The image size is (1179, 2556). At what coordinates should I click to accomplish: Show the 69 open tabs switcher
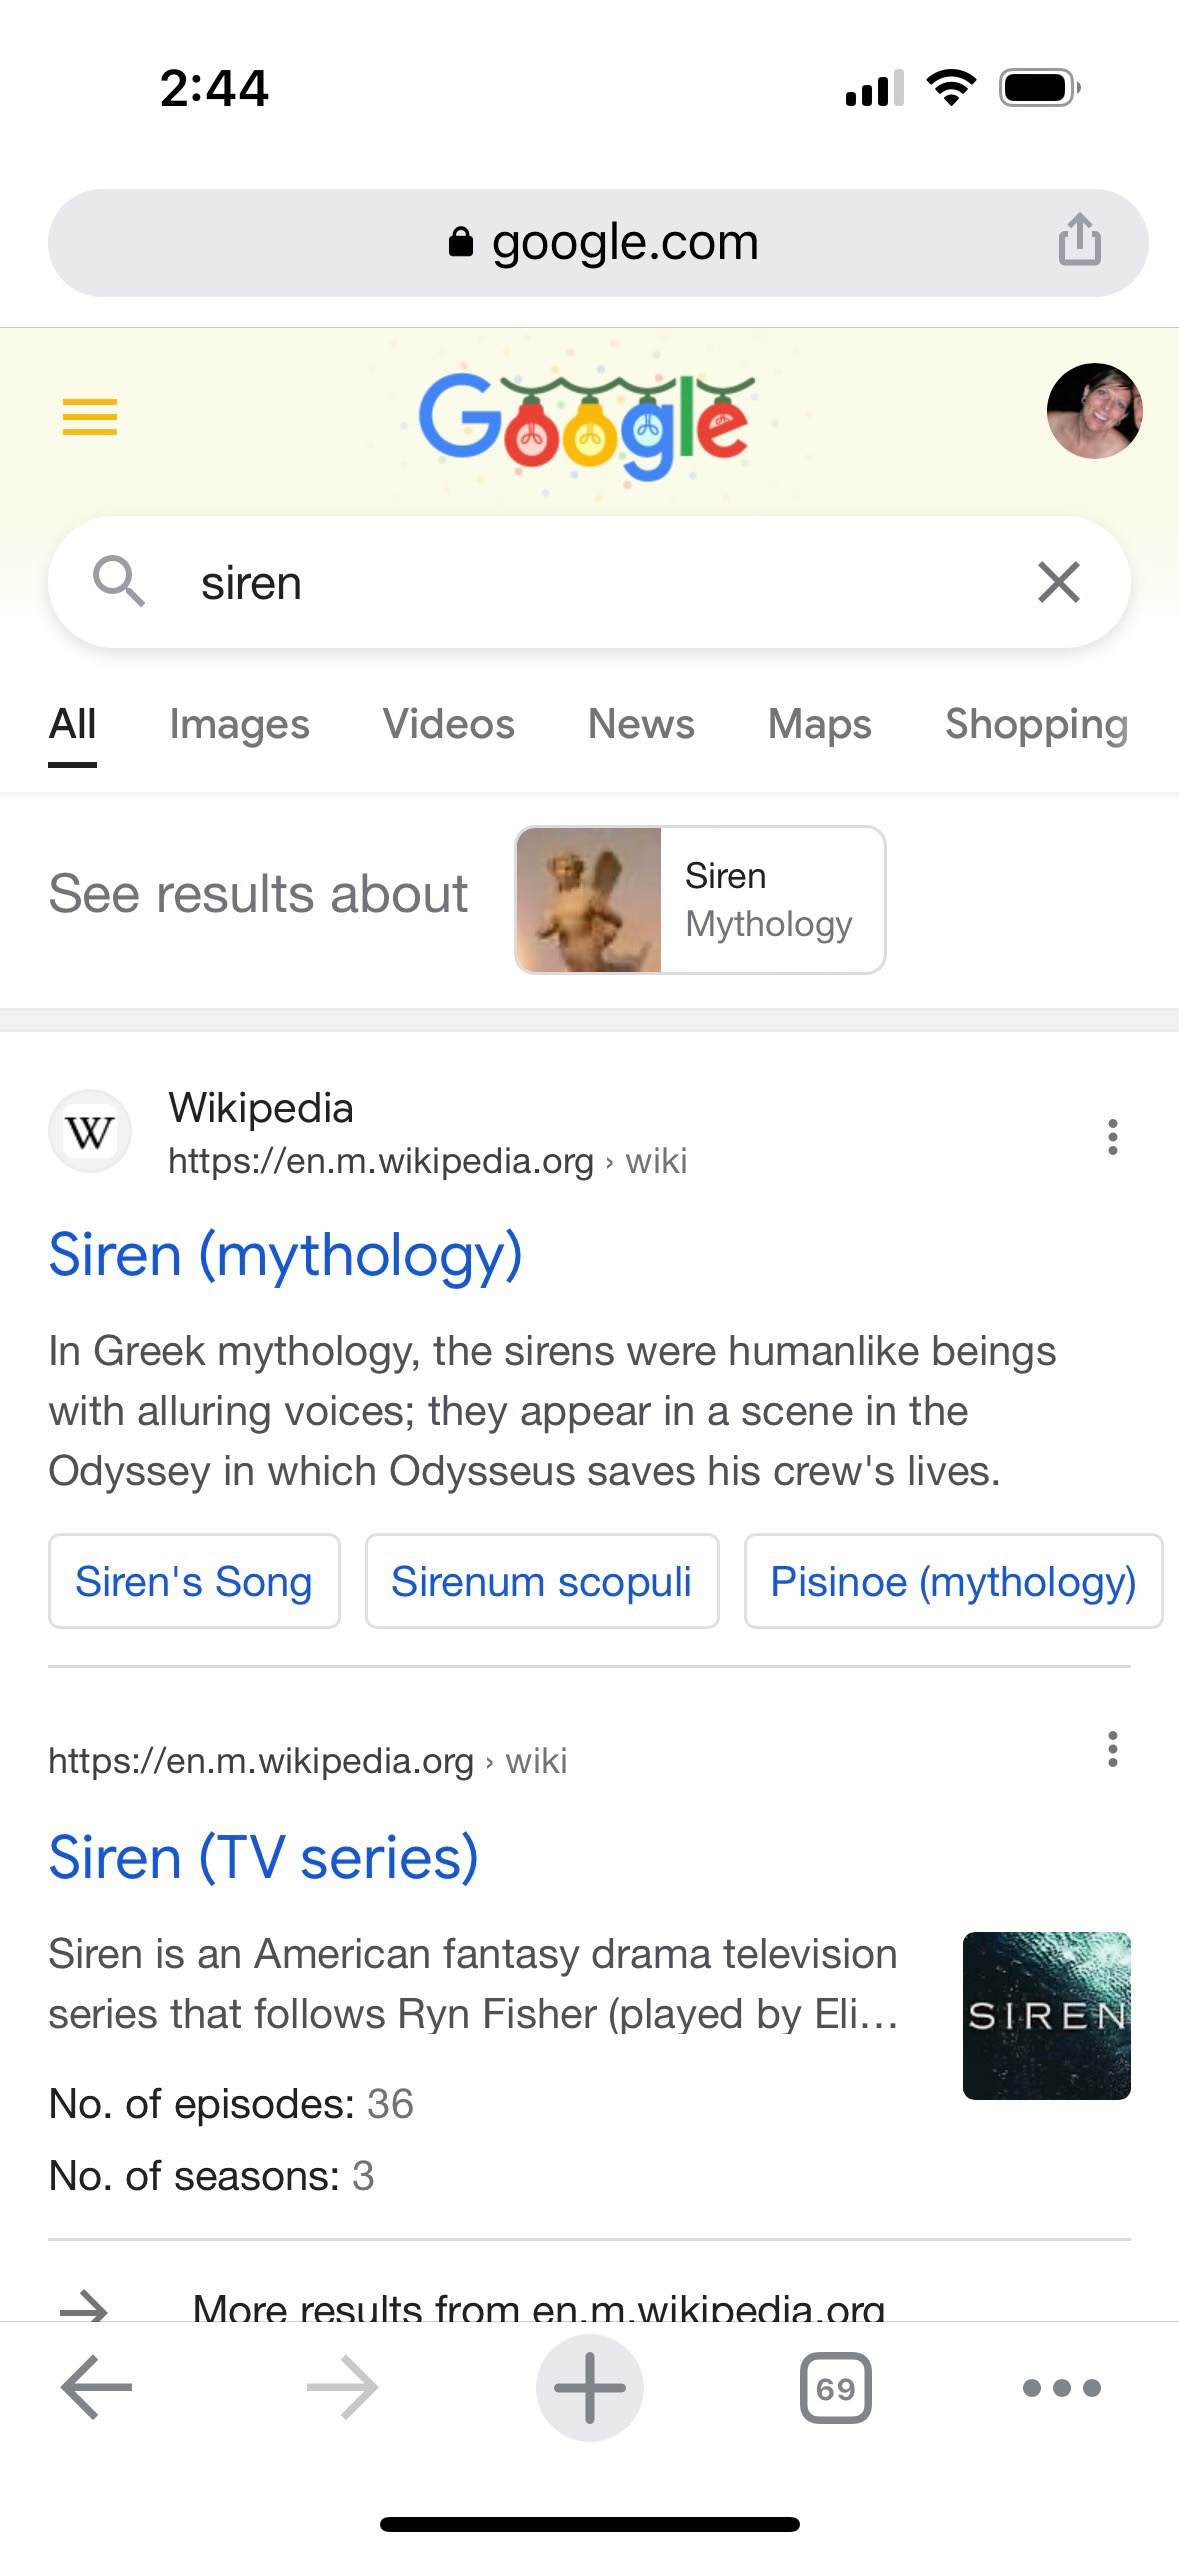coord(835,2387)
